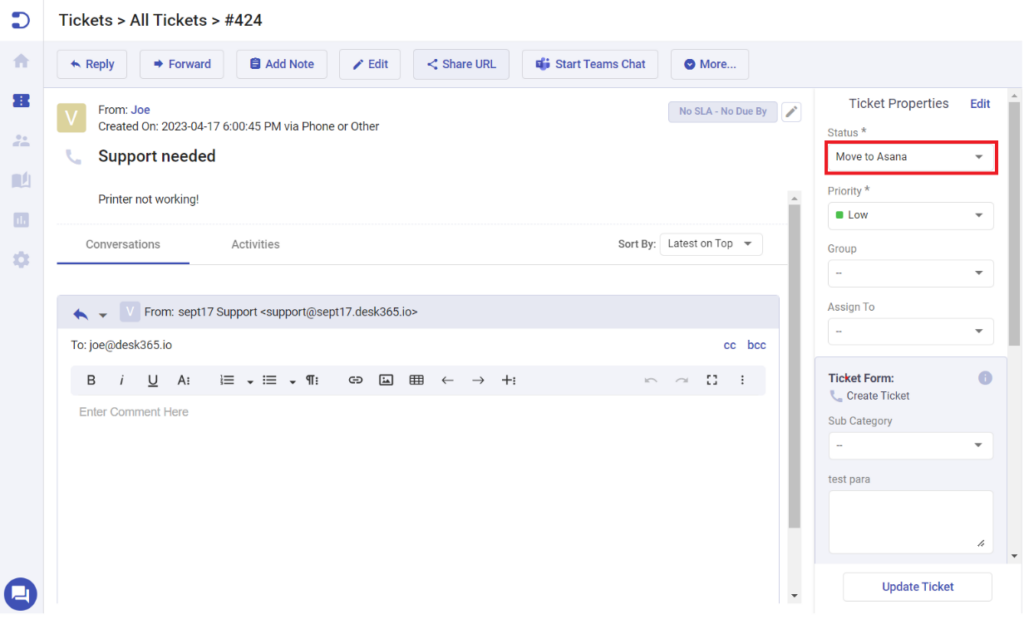Insert an image in the comment

[386, 380]
